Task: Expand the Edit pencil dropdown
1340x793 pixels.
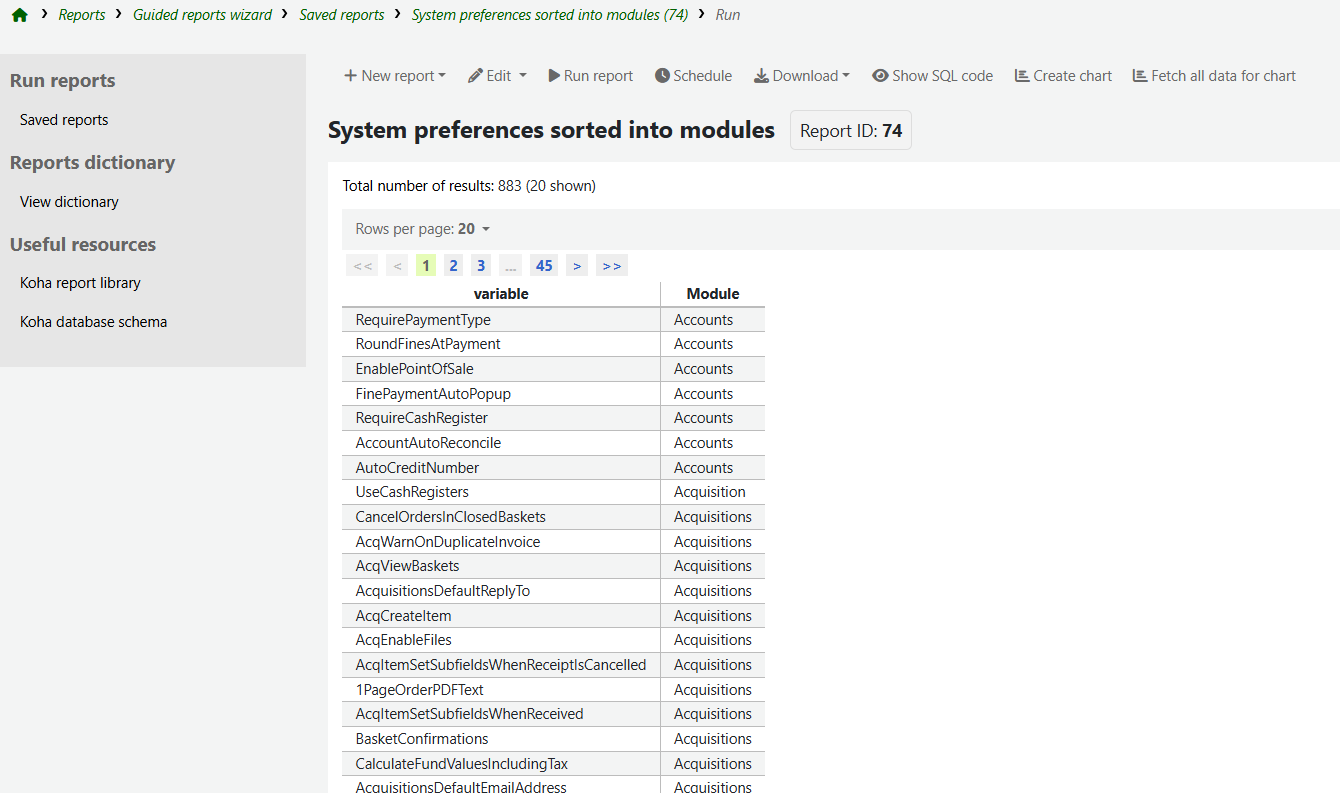Action: 497,76
